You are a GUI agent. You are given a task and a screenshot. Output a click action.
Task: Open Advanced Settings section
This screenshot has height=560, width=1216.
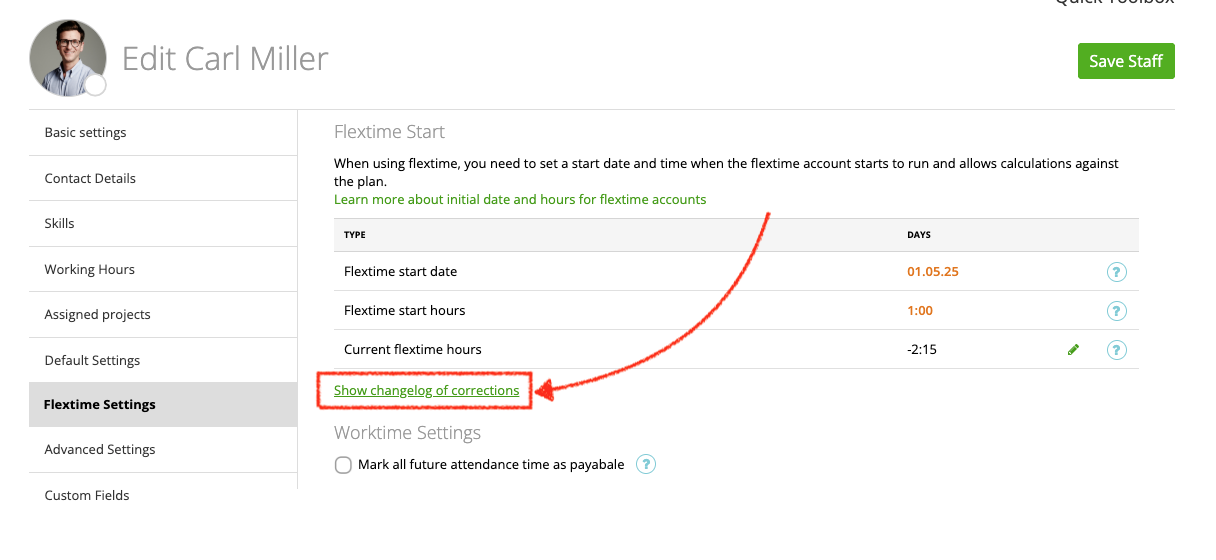(x=100, y=450)
